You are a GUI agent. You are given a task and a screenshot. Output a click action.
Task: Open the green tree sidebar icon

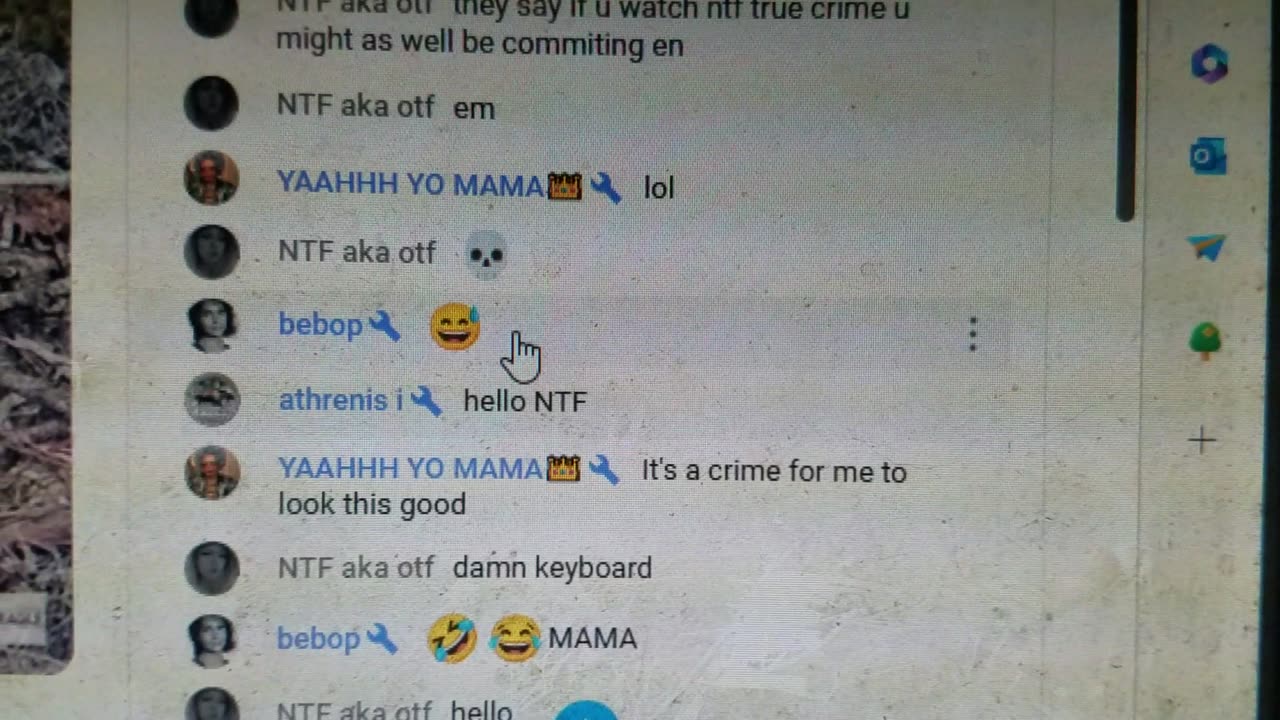tap(1206, 342)
